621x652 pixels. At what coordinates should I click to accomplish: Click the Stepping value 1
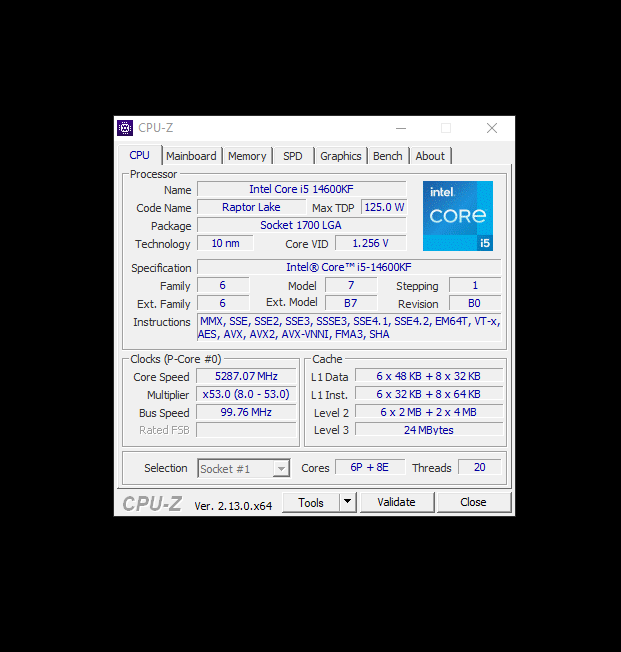475,285
